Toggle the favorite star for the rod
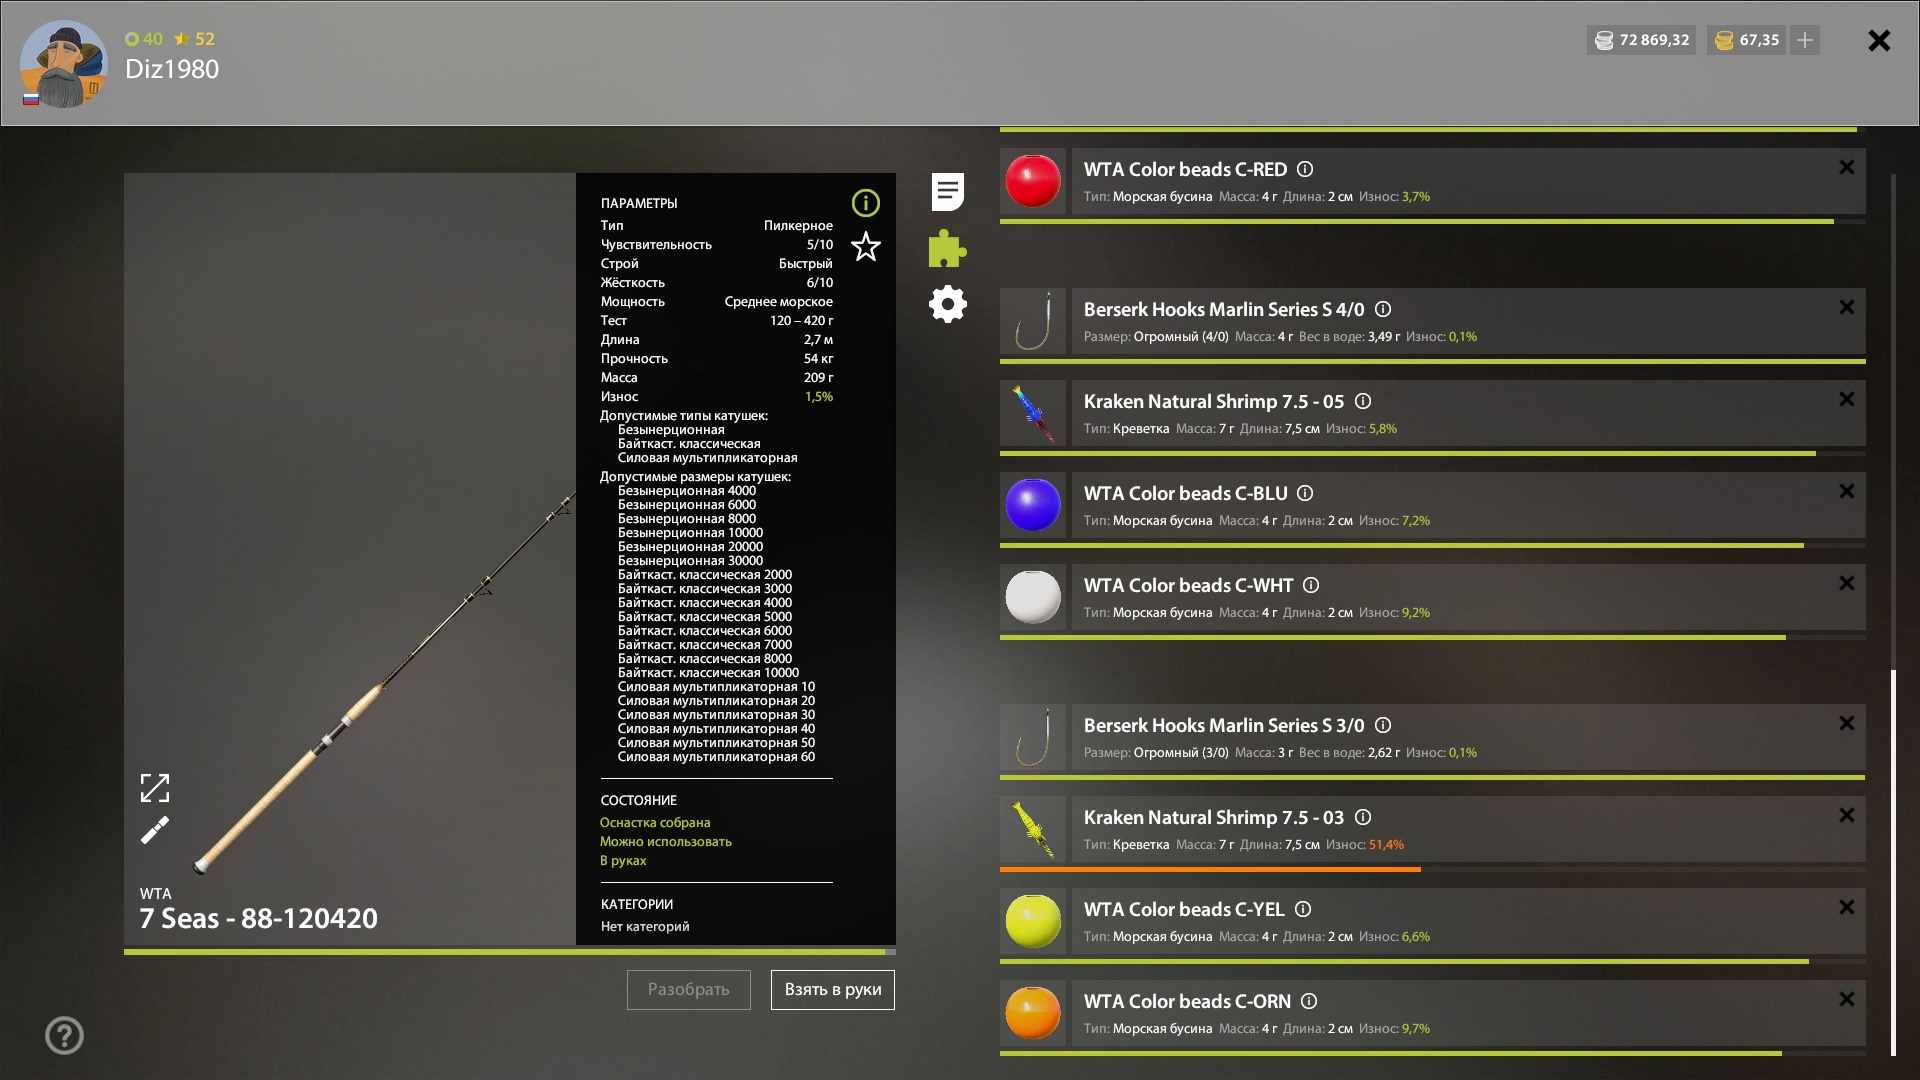This screenshot has height=1080, width=1920. click(x=865, y=246)
